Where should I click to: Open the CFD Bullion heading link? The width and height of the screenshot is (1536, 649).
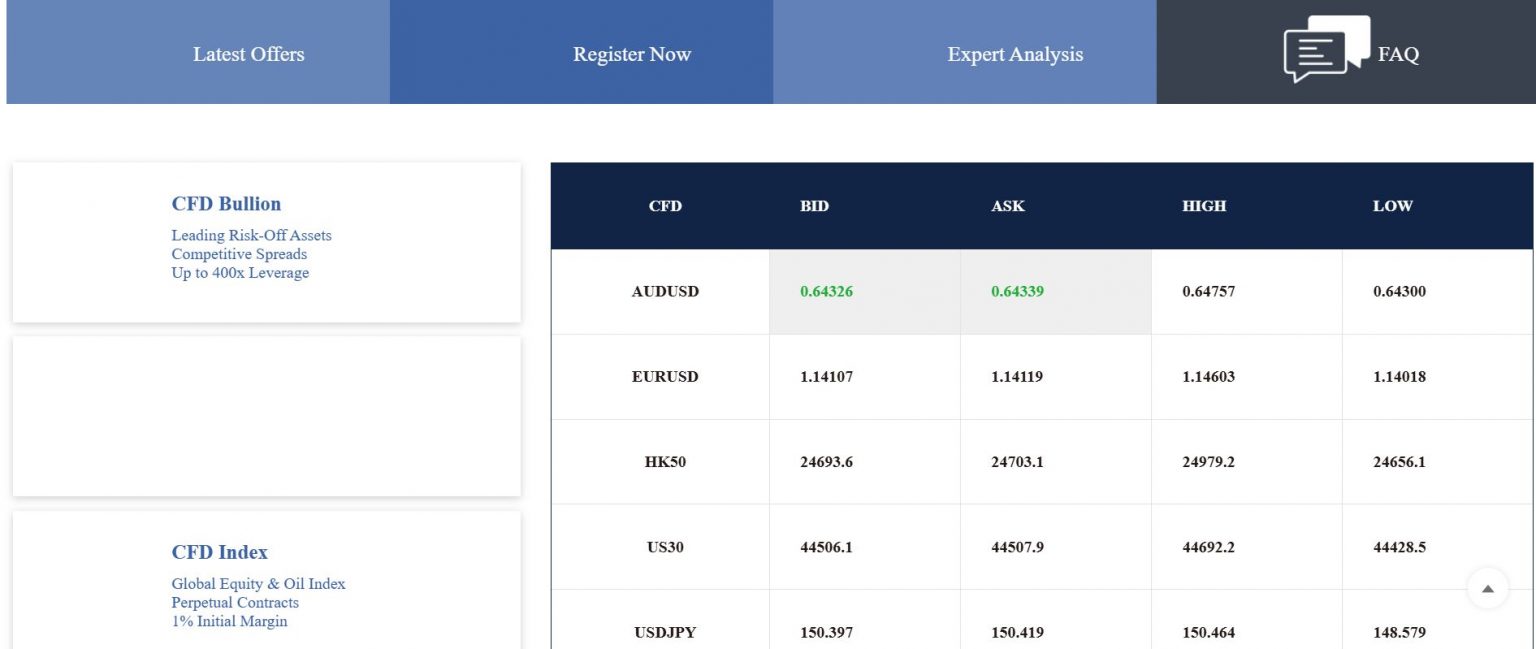226,204
